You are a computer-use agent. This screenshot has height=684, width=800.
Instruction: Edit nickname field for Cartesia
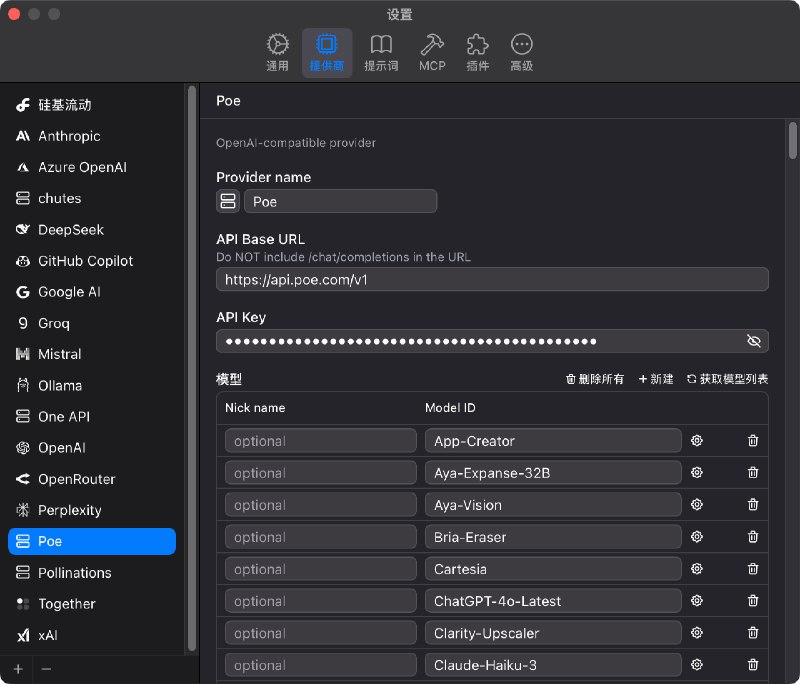click(321, 569)
